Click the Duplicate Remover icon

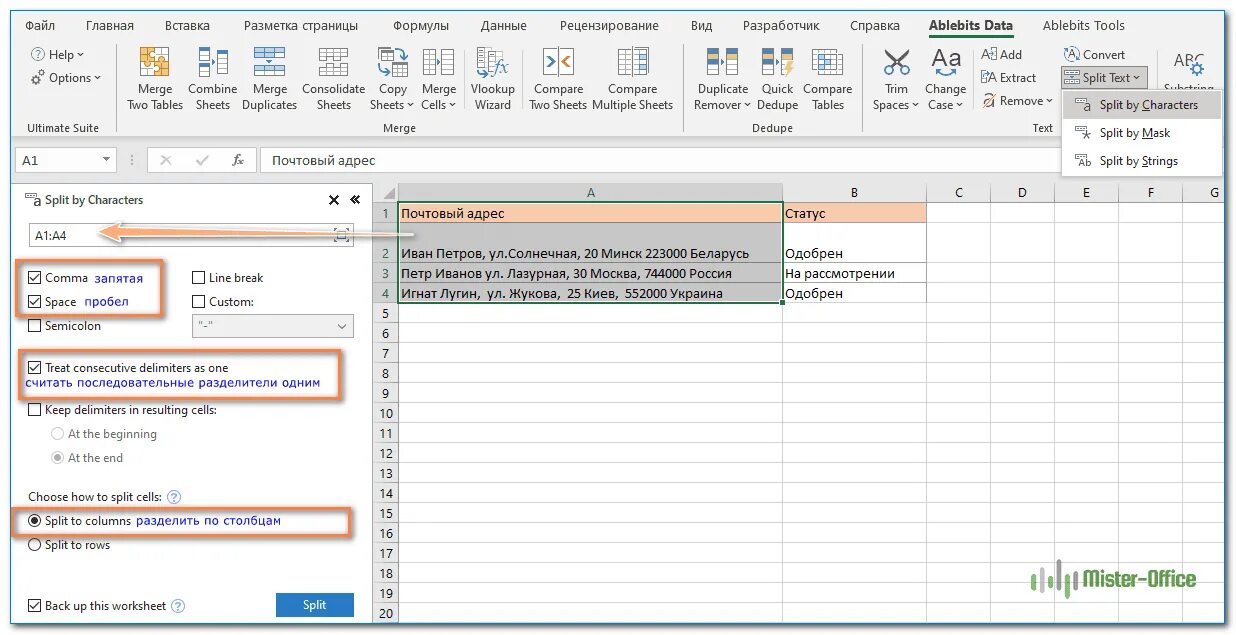tap(722, 64)
